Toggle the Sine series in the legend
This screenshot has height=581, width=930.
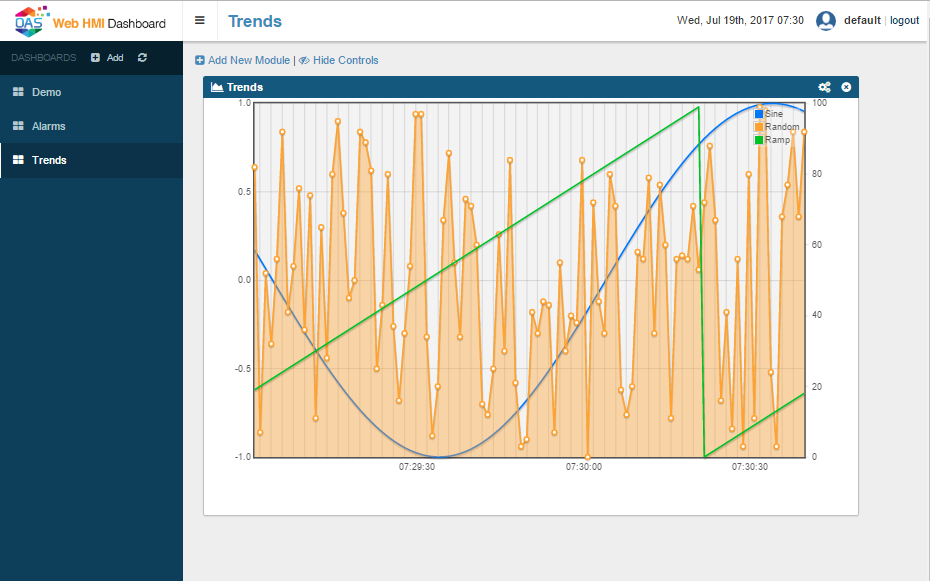[x=772, y=113]
